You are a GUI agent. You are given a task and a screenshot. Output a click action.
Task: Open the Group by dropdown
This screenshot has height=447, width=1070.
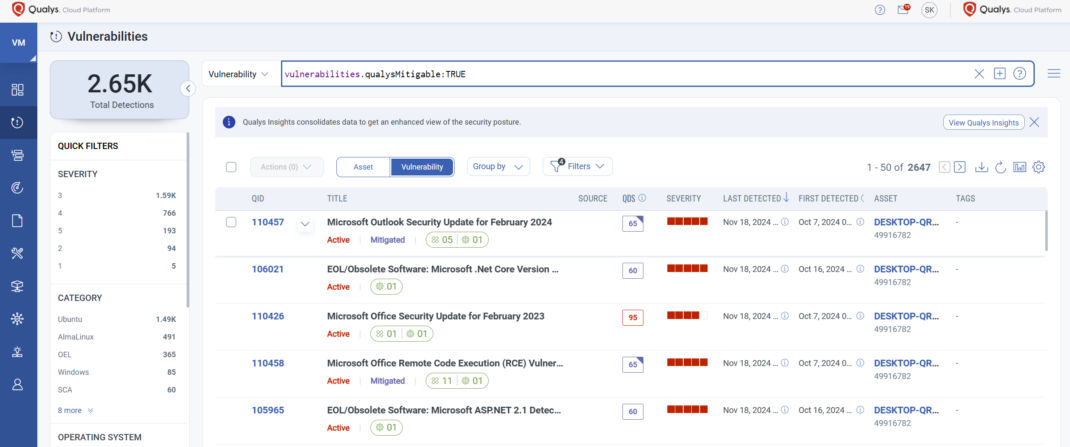[x=498, y=167]
